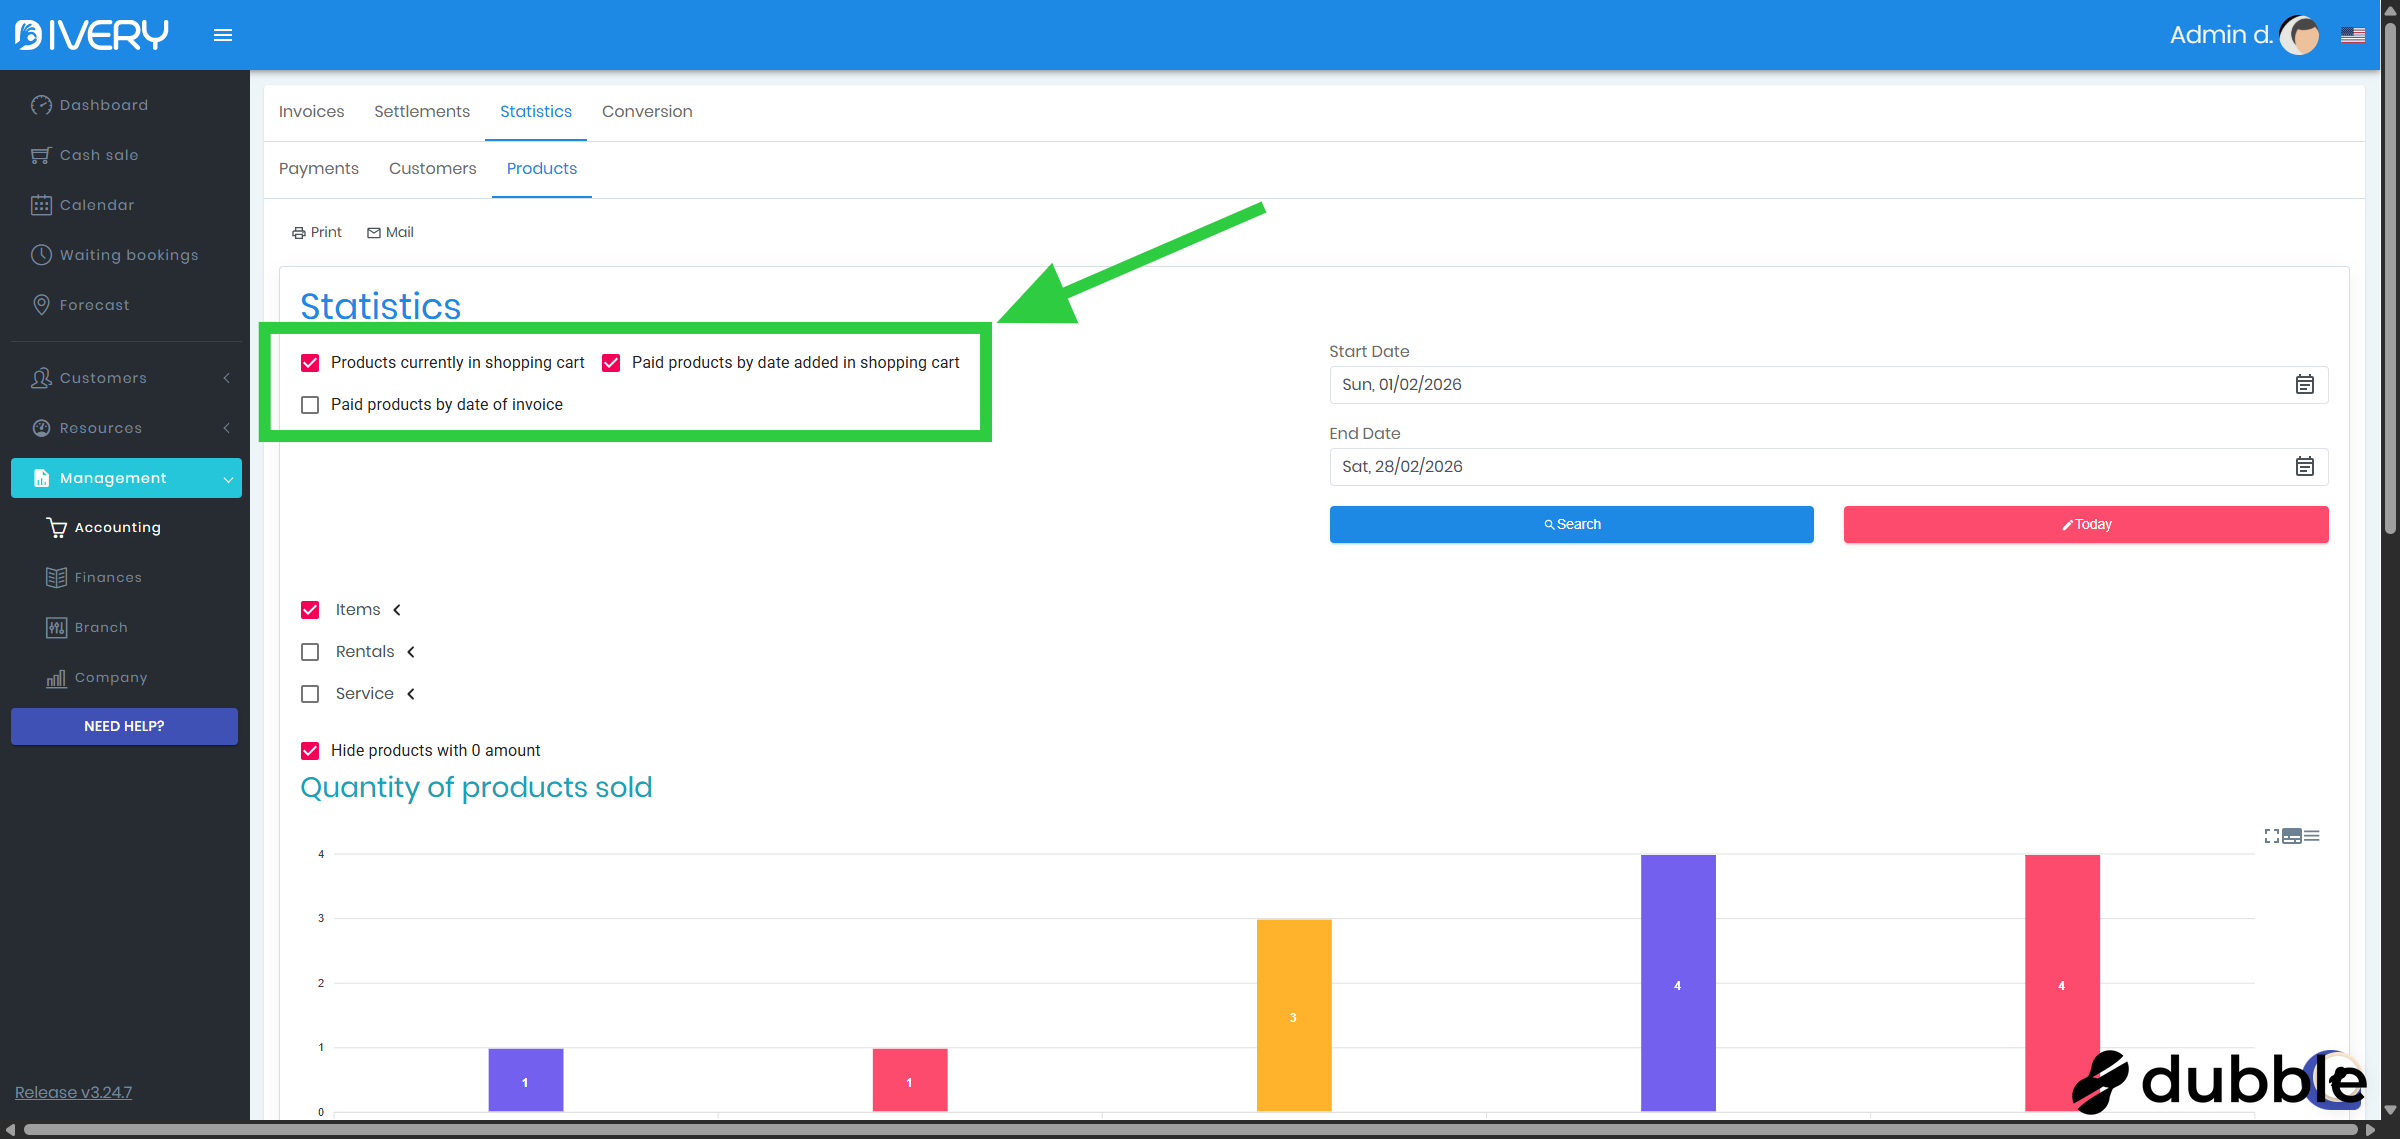Enable Paid products by date of invoice
Screen dimensions: 2400x1139
pyautogui.click(x=310, y=405)
